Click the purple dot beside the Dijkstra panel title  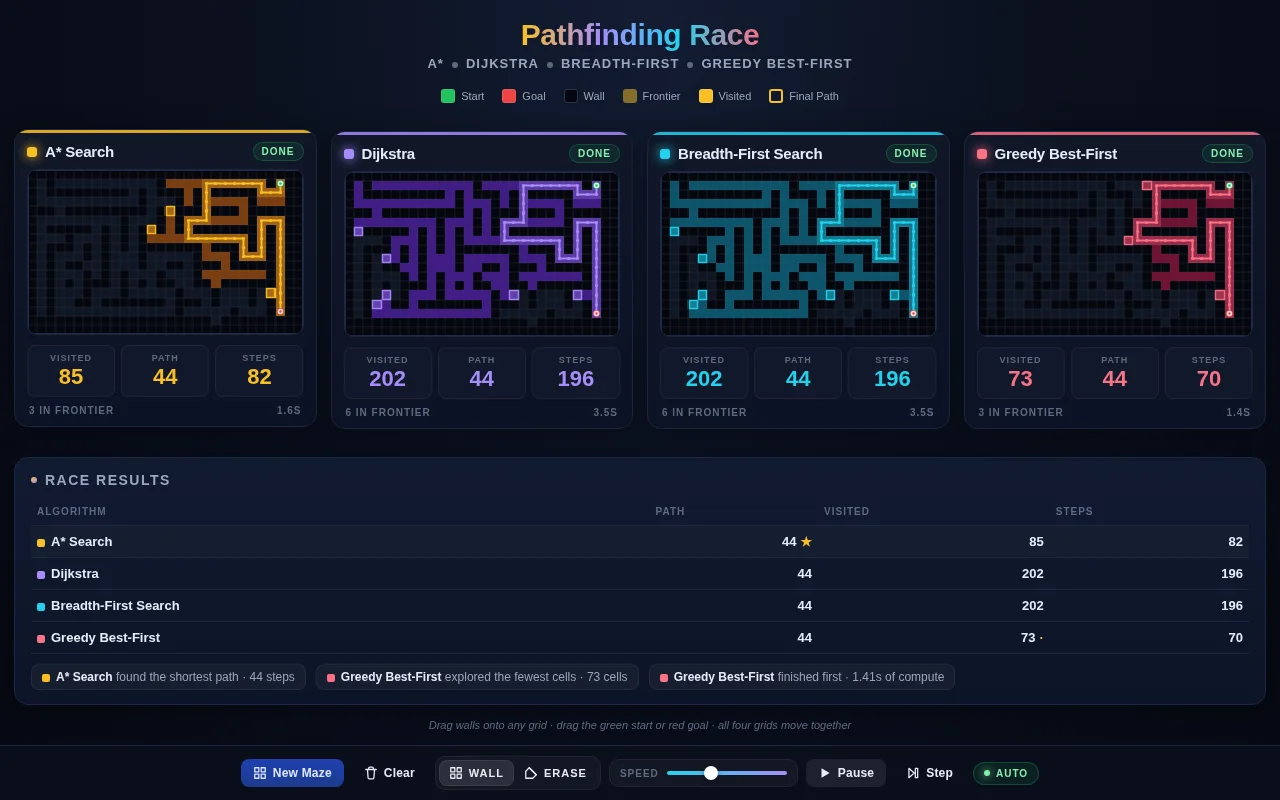pyautogui.click(x=349, y=154)
